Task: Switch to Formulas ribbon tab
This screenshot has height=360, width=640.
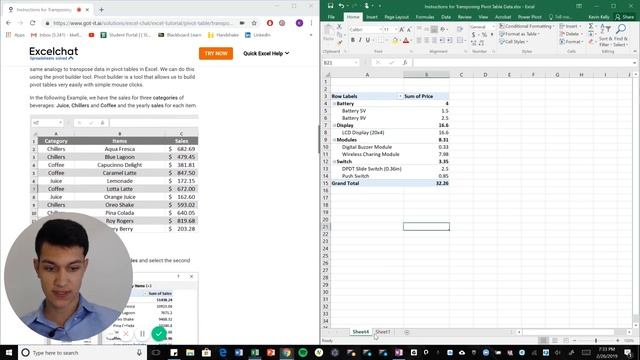Action: (425, 17)
